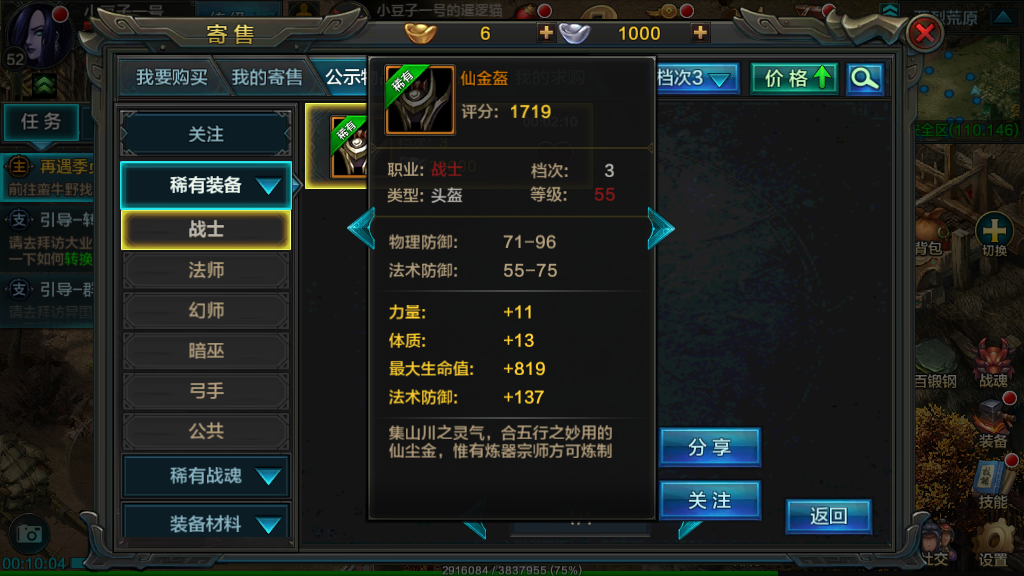This screenshot has width=1024, height=576.
Task: Show previous item with left arrow
Action: tap(361, 229)
